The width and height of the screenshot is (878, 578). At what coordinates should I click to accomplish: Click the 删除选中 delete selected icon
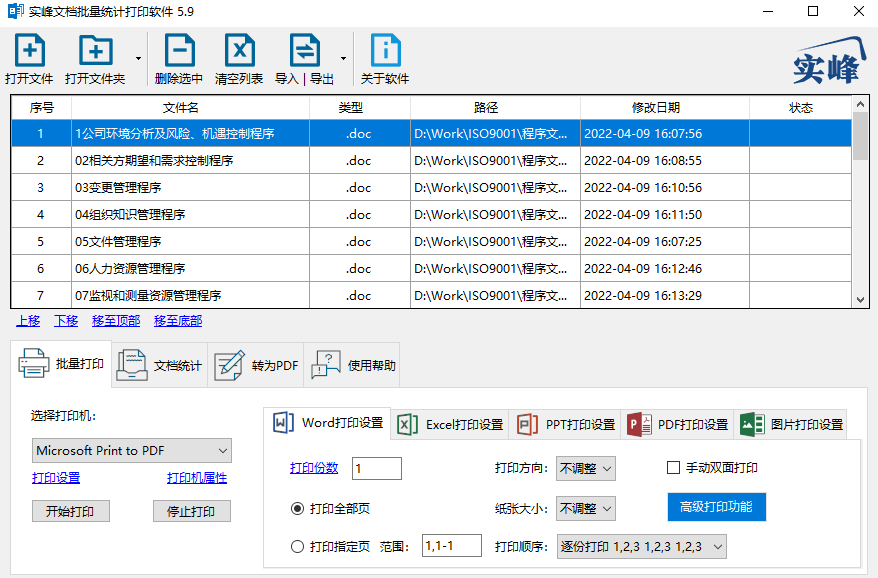coord(180,51)
